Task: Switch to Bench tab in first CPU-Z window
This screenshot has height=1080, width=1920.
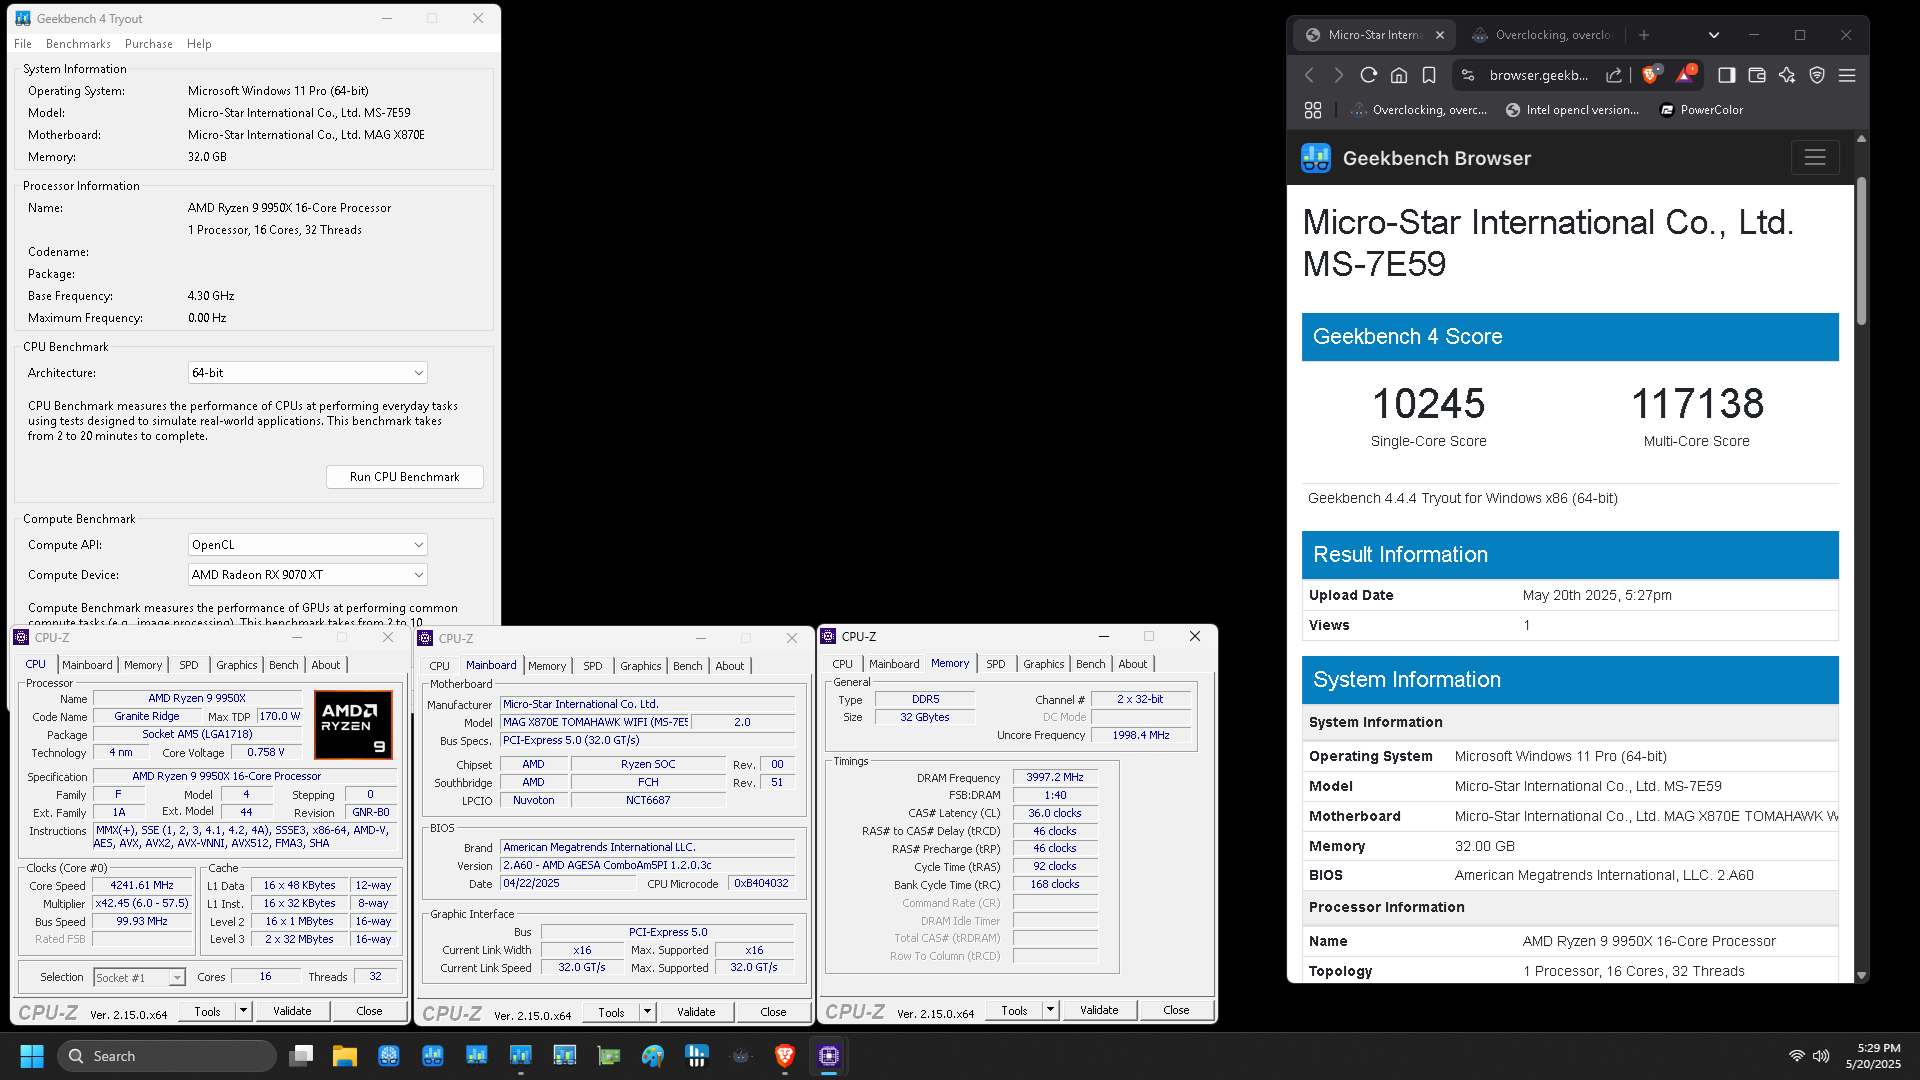Action: pos(284,665)
